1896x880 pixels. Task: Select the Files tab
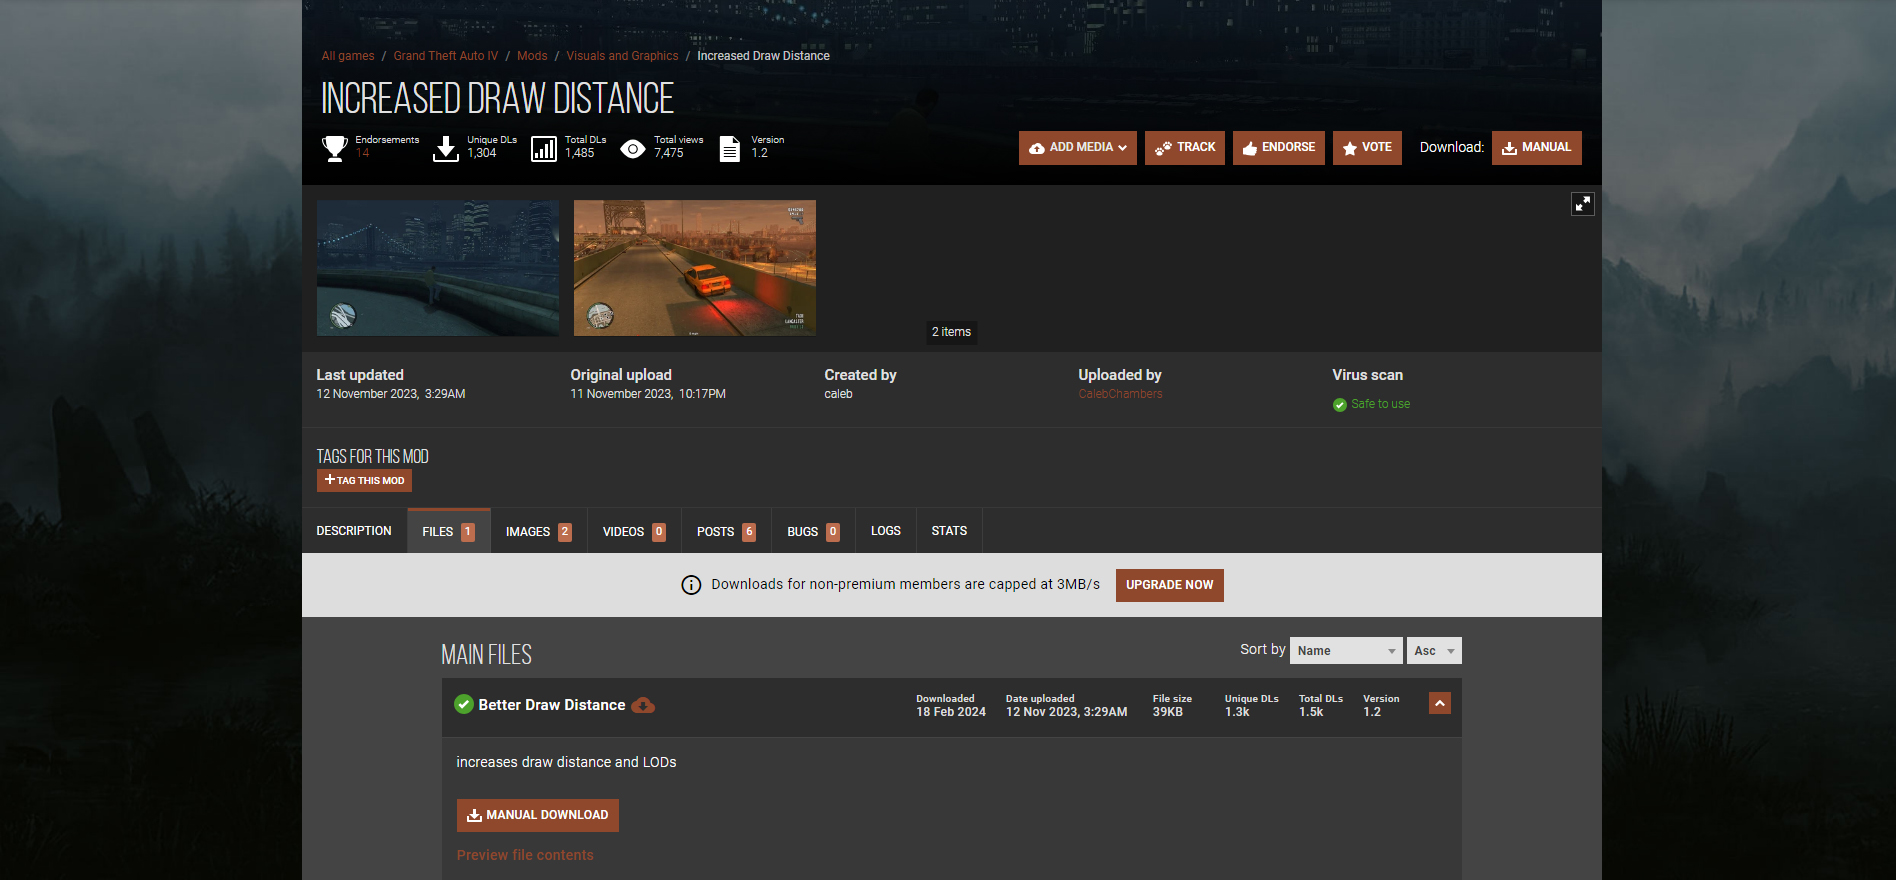pyautogui.click(x=449, y=531)
